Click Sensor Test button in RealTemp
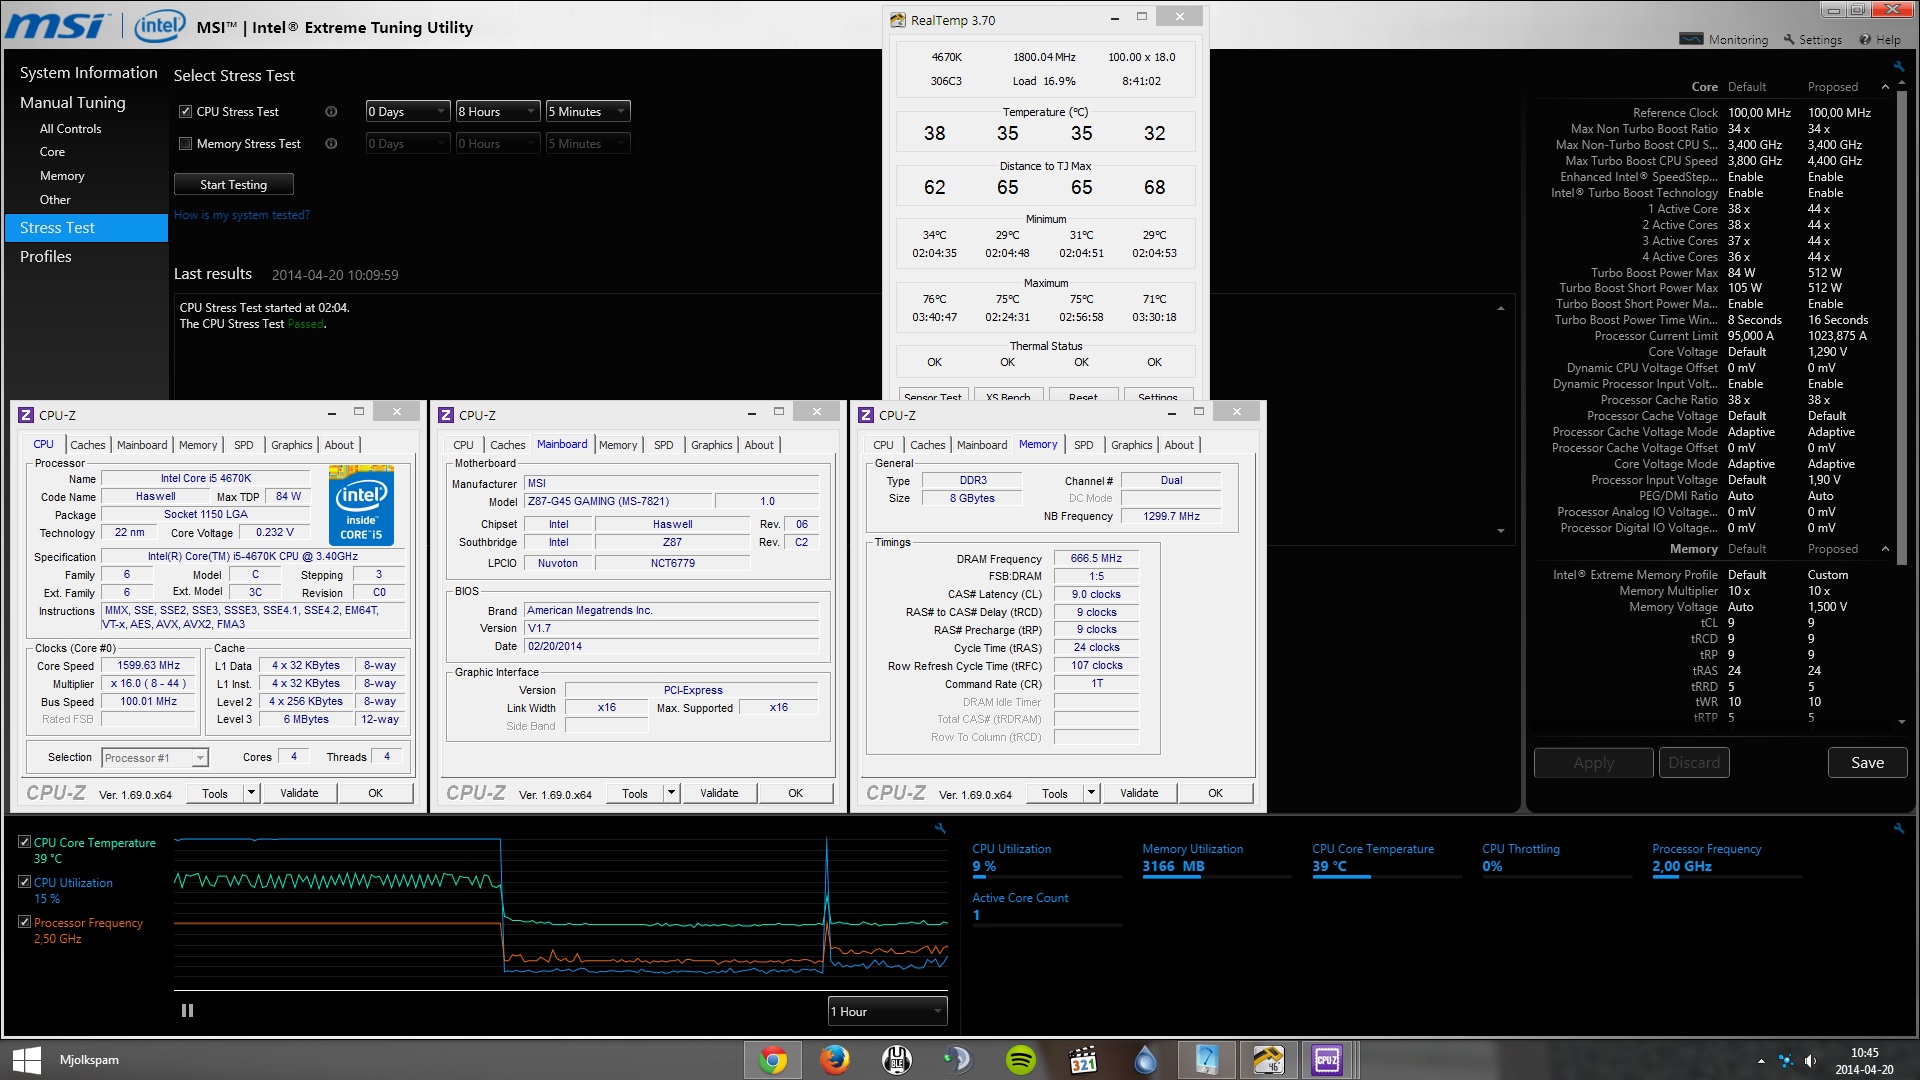This screenshot has height=1080, width=1920. pos(932,396)
